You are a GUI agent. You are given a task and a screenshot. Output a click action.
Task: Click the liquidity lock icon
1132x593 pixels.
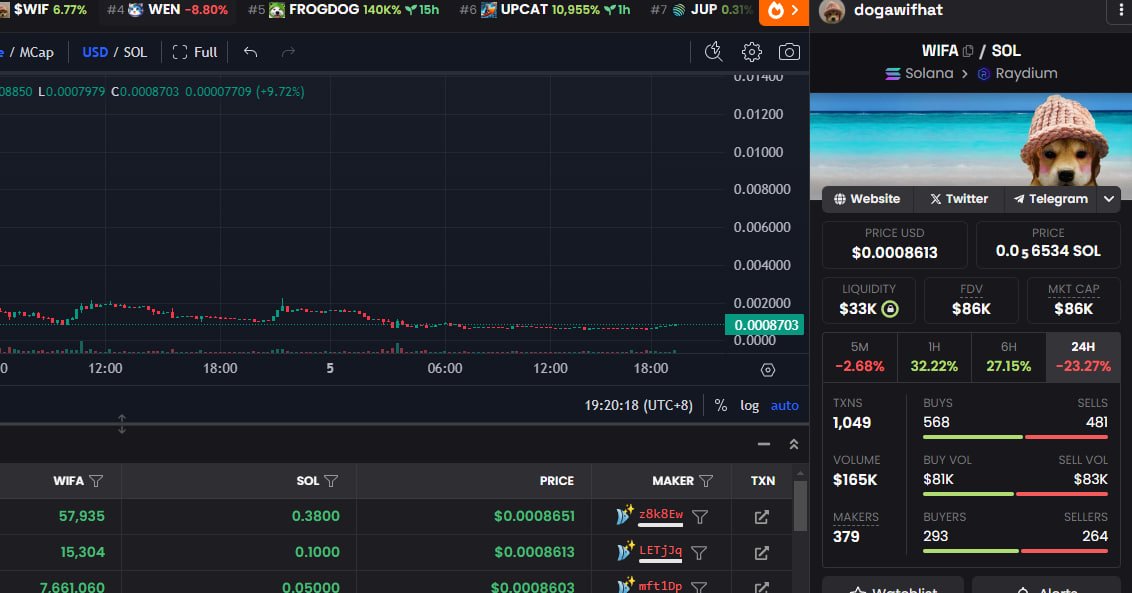coord(890,309)
